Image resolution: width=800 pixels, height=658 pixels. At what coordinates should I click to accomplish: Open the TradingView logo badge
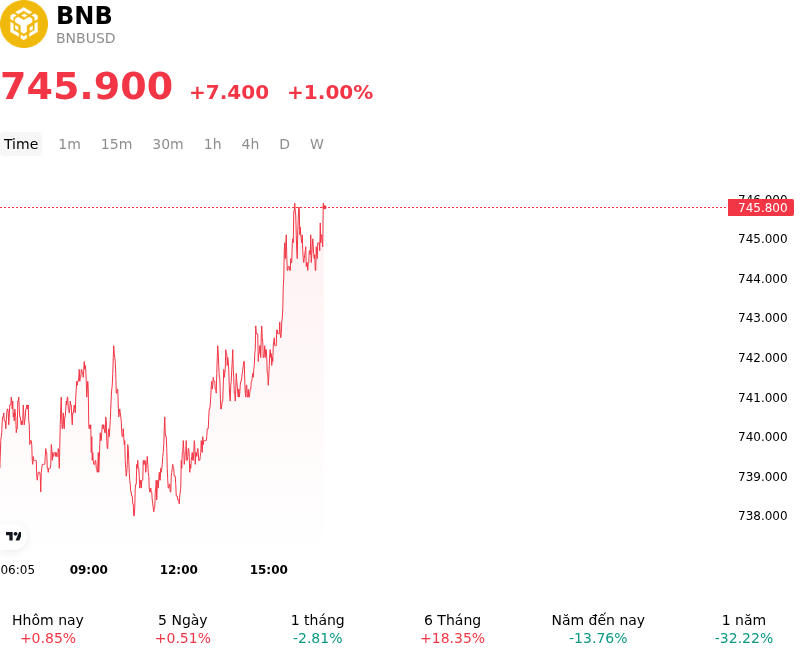pos(13,536)
